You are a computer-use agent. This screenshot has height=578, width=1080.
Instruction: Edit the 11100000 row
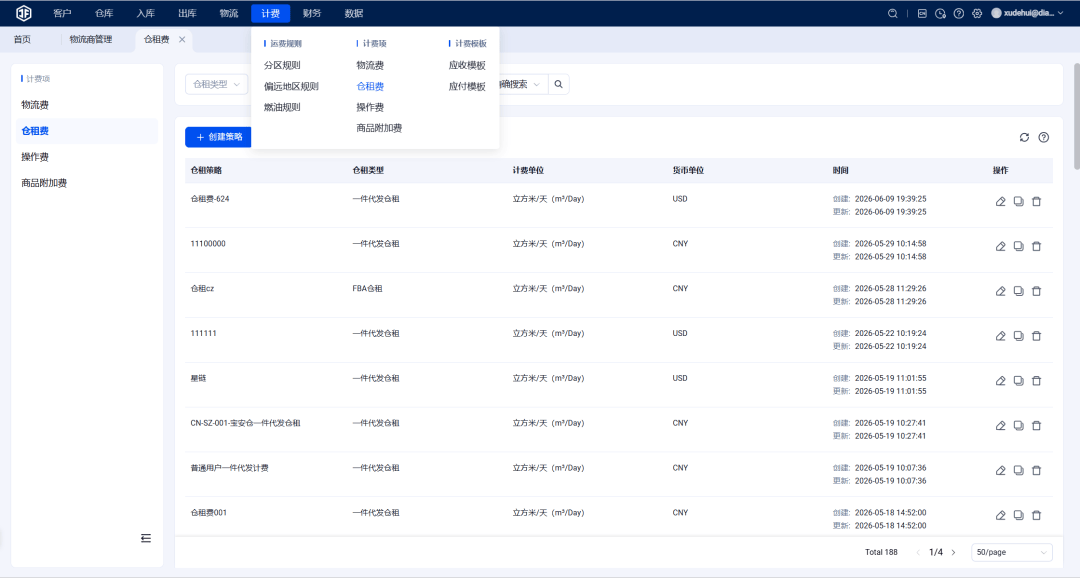pos(1000,246)
